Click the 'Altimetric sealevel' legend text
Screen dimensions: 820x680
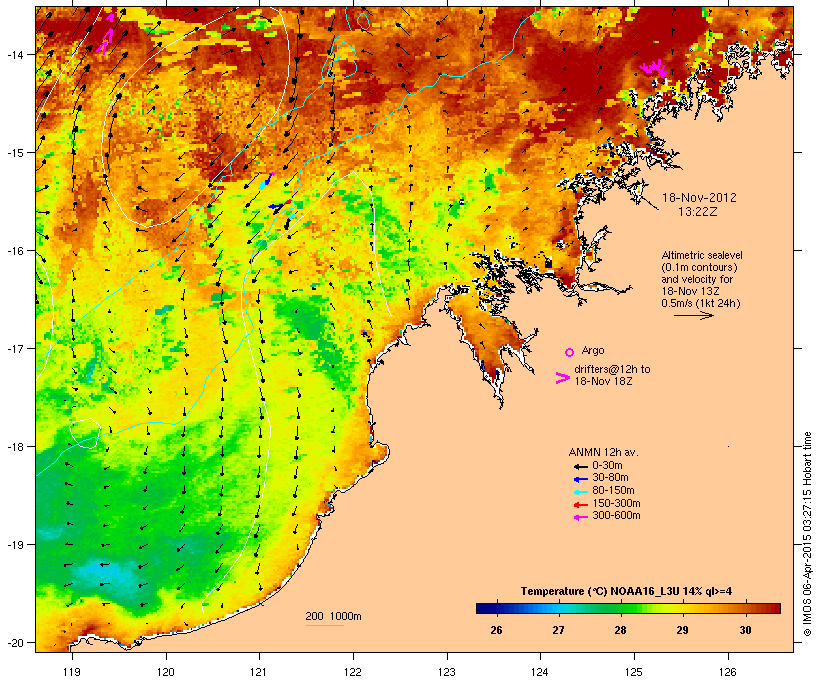pos(702,255)
